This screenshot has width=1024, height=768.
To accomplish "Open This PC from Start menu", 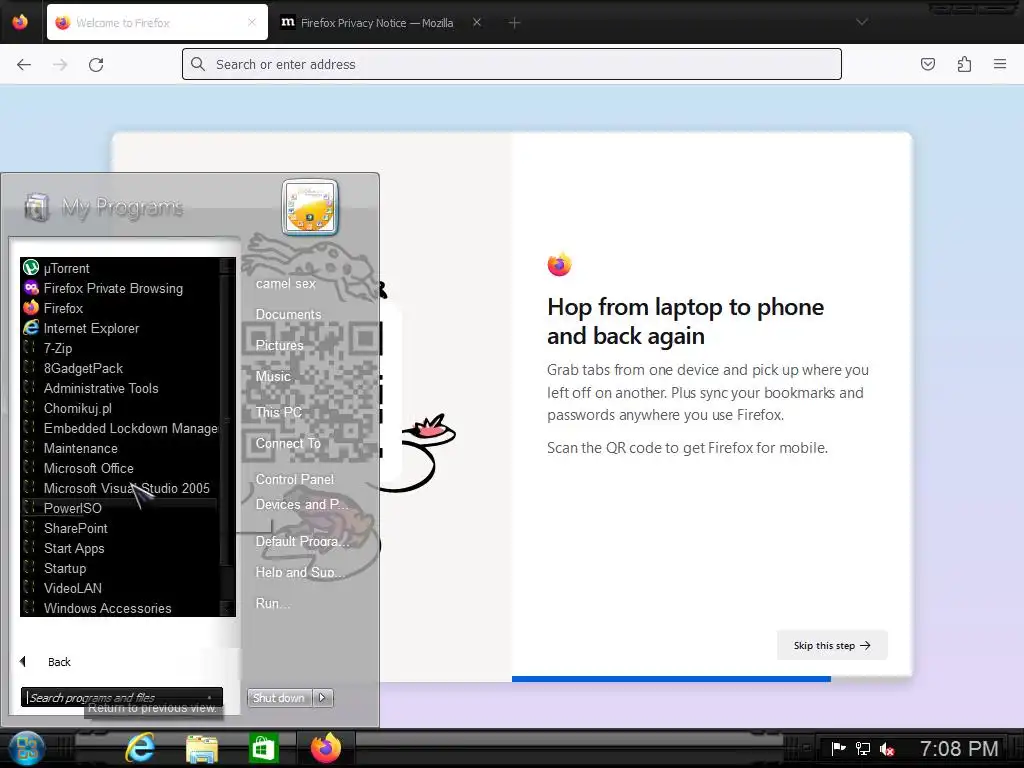I will (x=279, y=412).
